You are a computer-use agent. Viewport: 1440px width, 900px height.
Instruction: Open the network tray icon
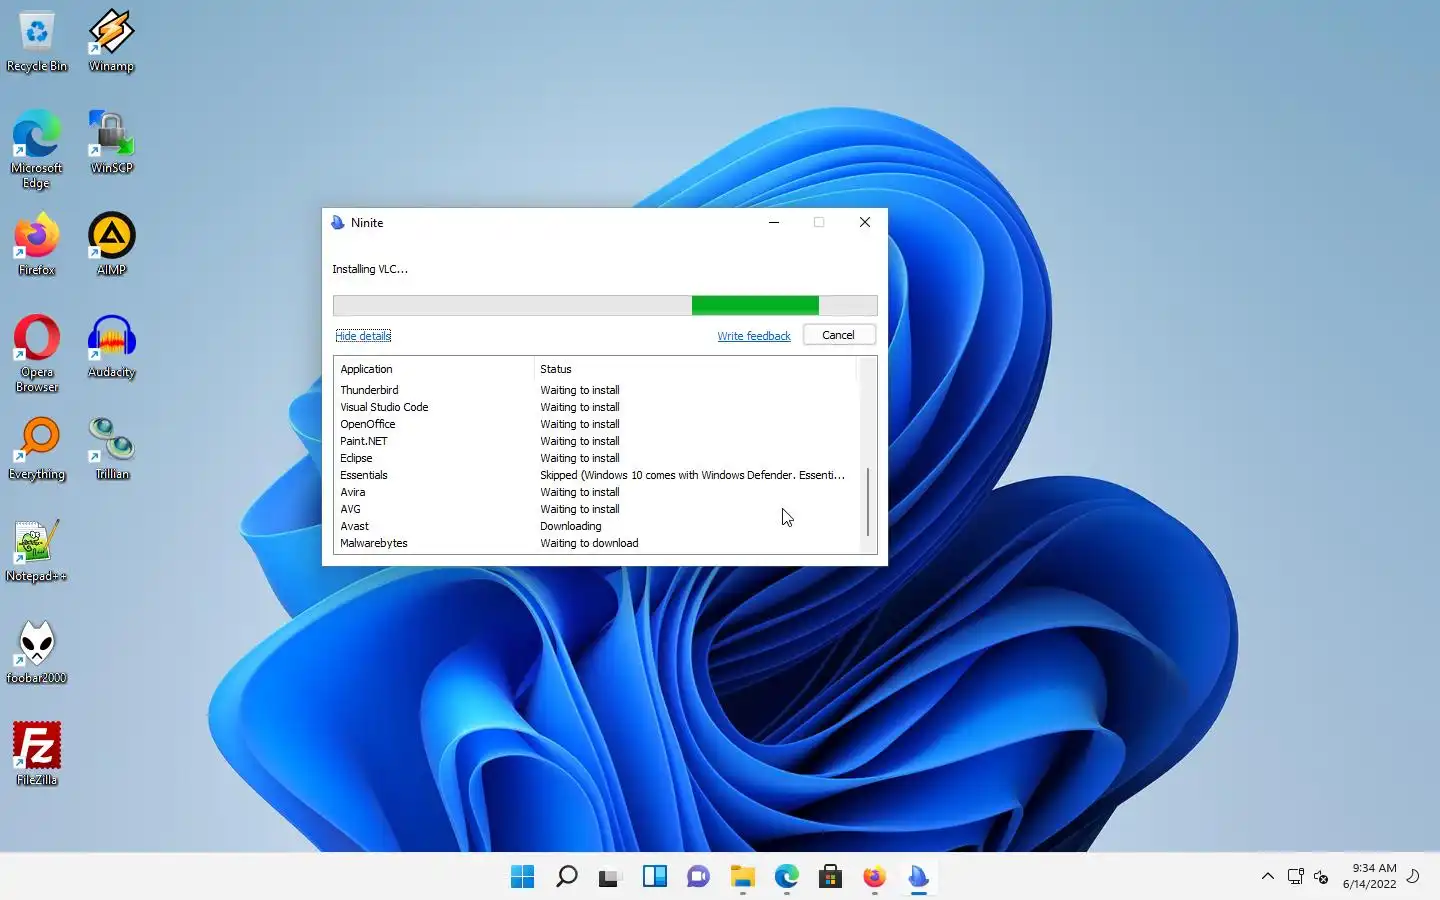(1295, 877)
